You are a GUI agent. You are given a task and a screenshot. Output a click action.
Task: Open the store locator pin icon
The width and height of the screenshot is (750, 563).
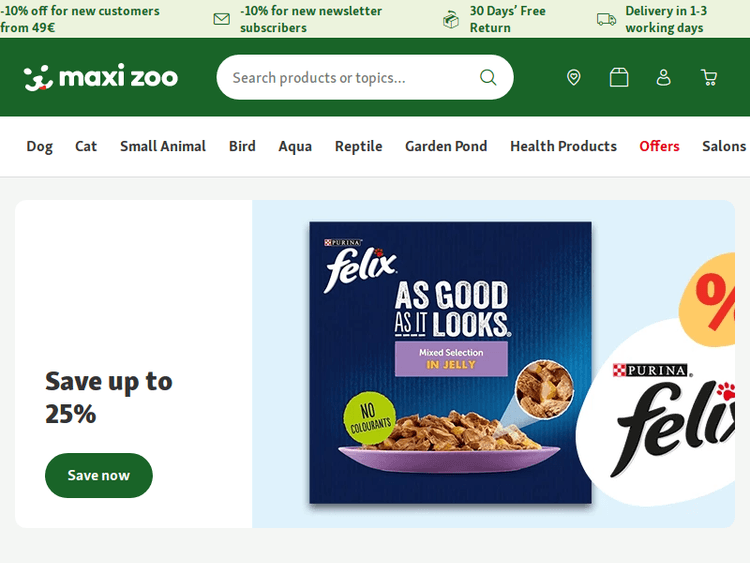click(573, 77)
